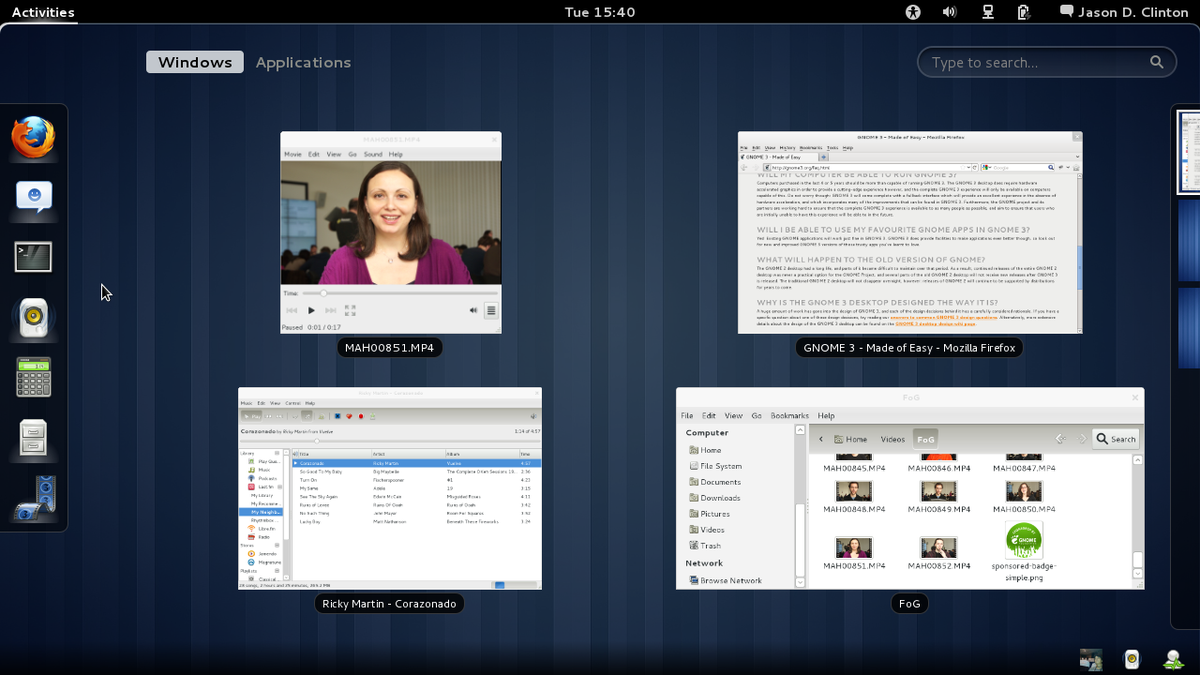The image size is (1200, 675).
Task: Click the workspace thumbnail on right edge
Action: 1187,152
